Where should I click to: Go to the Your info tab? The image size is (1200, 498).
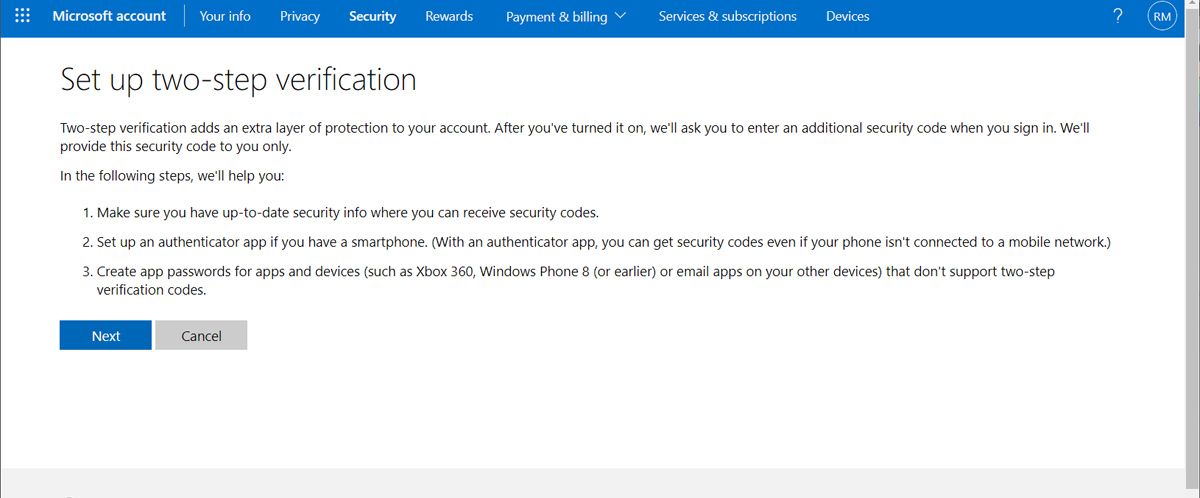(x=225, y=16)
